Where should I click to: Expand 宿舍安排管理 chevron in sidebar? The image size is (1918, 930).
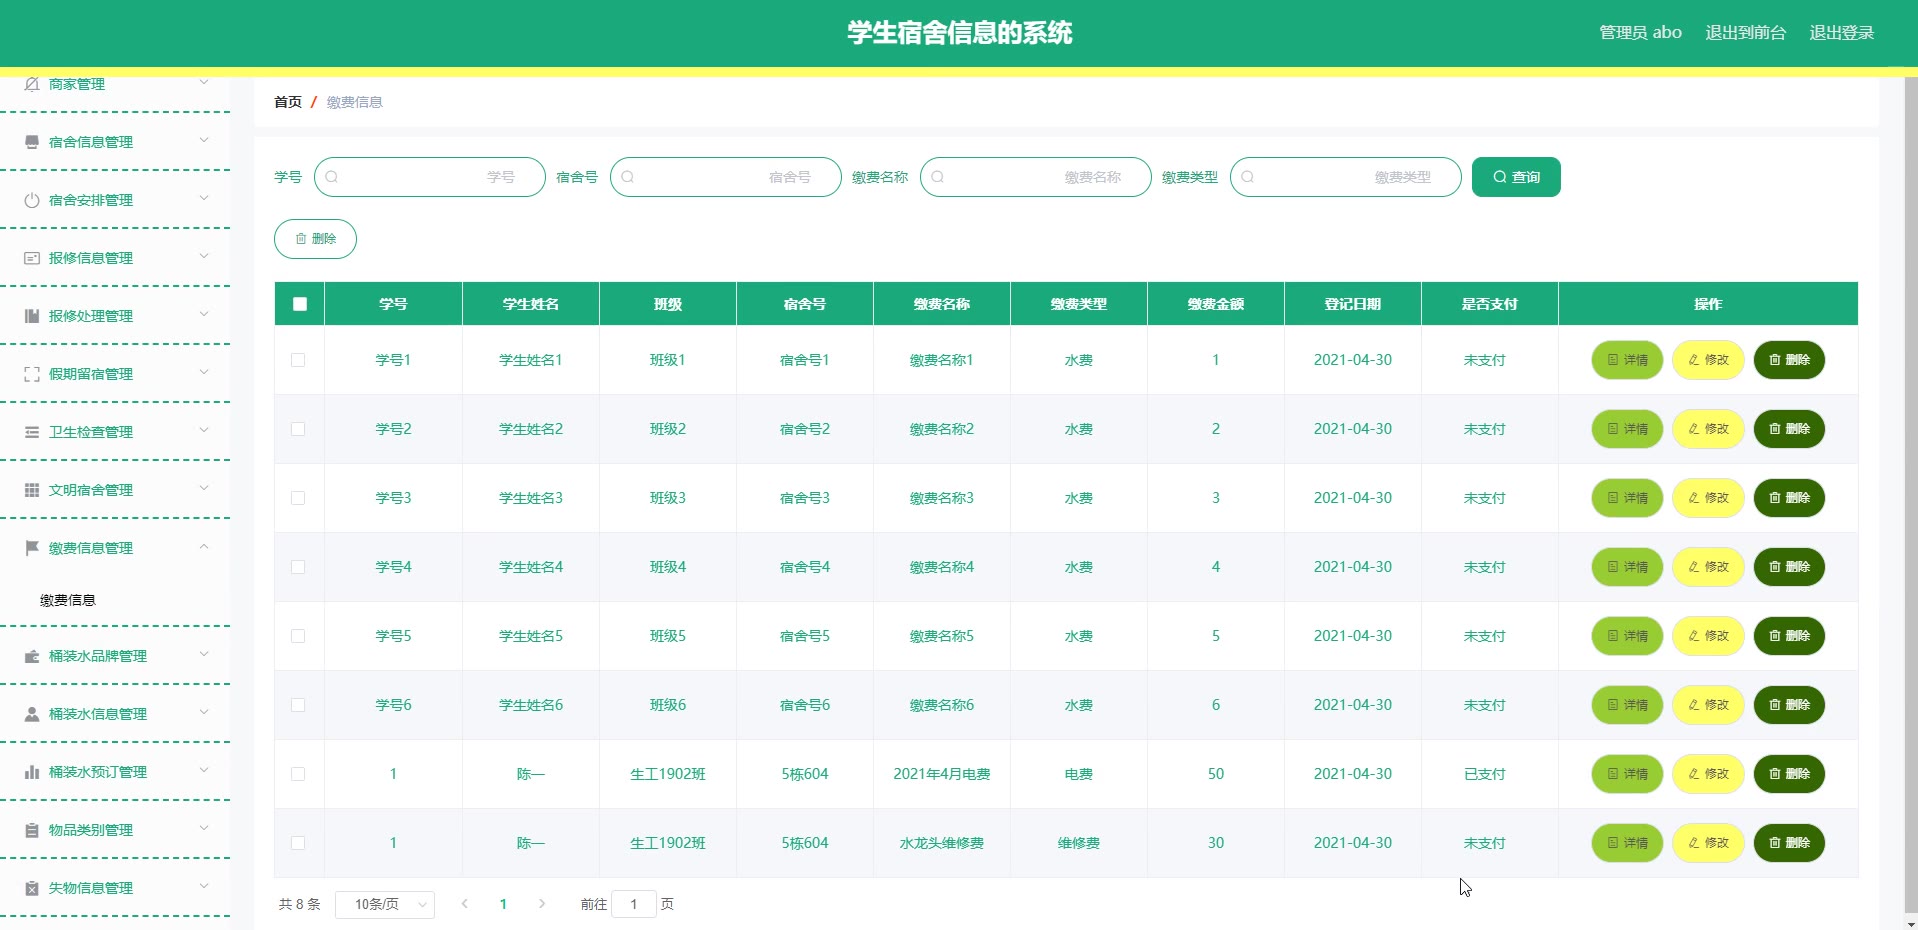204,198
